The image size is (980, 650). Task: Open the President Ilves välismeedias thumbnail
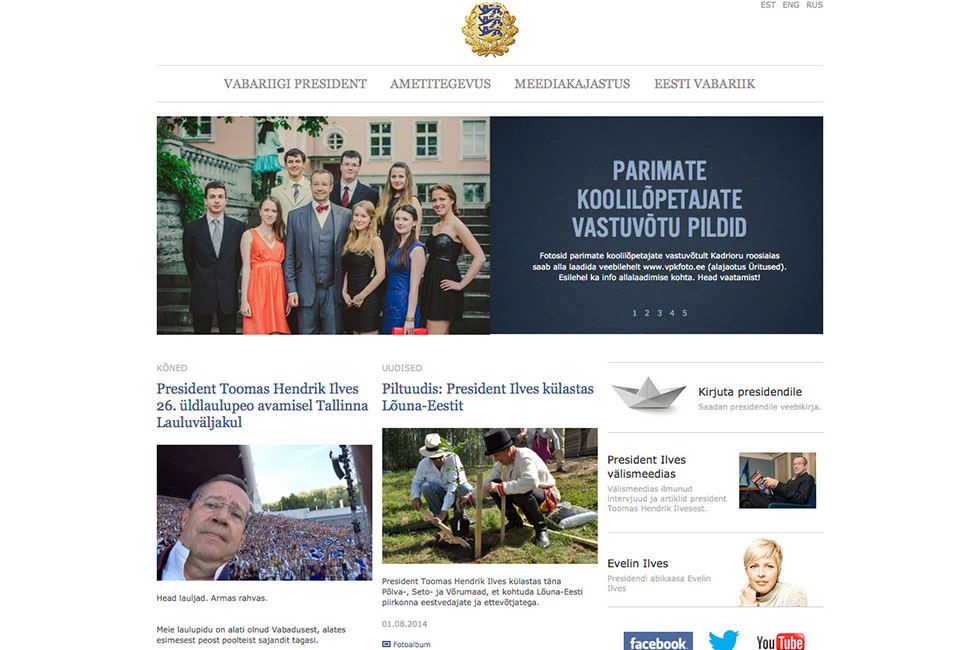click(x=778, y=480)
